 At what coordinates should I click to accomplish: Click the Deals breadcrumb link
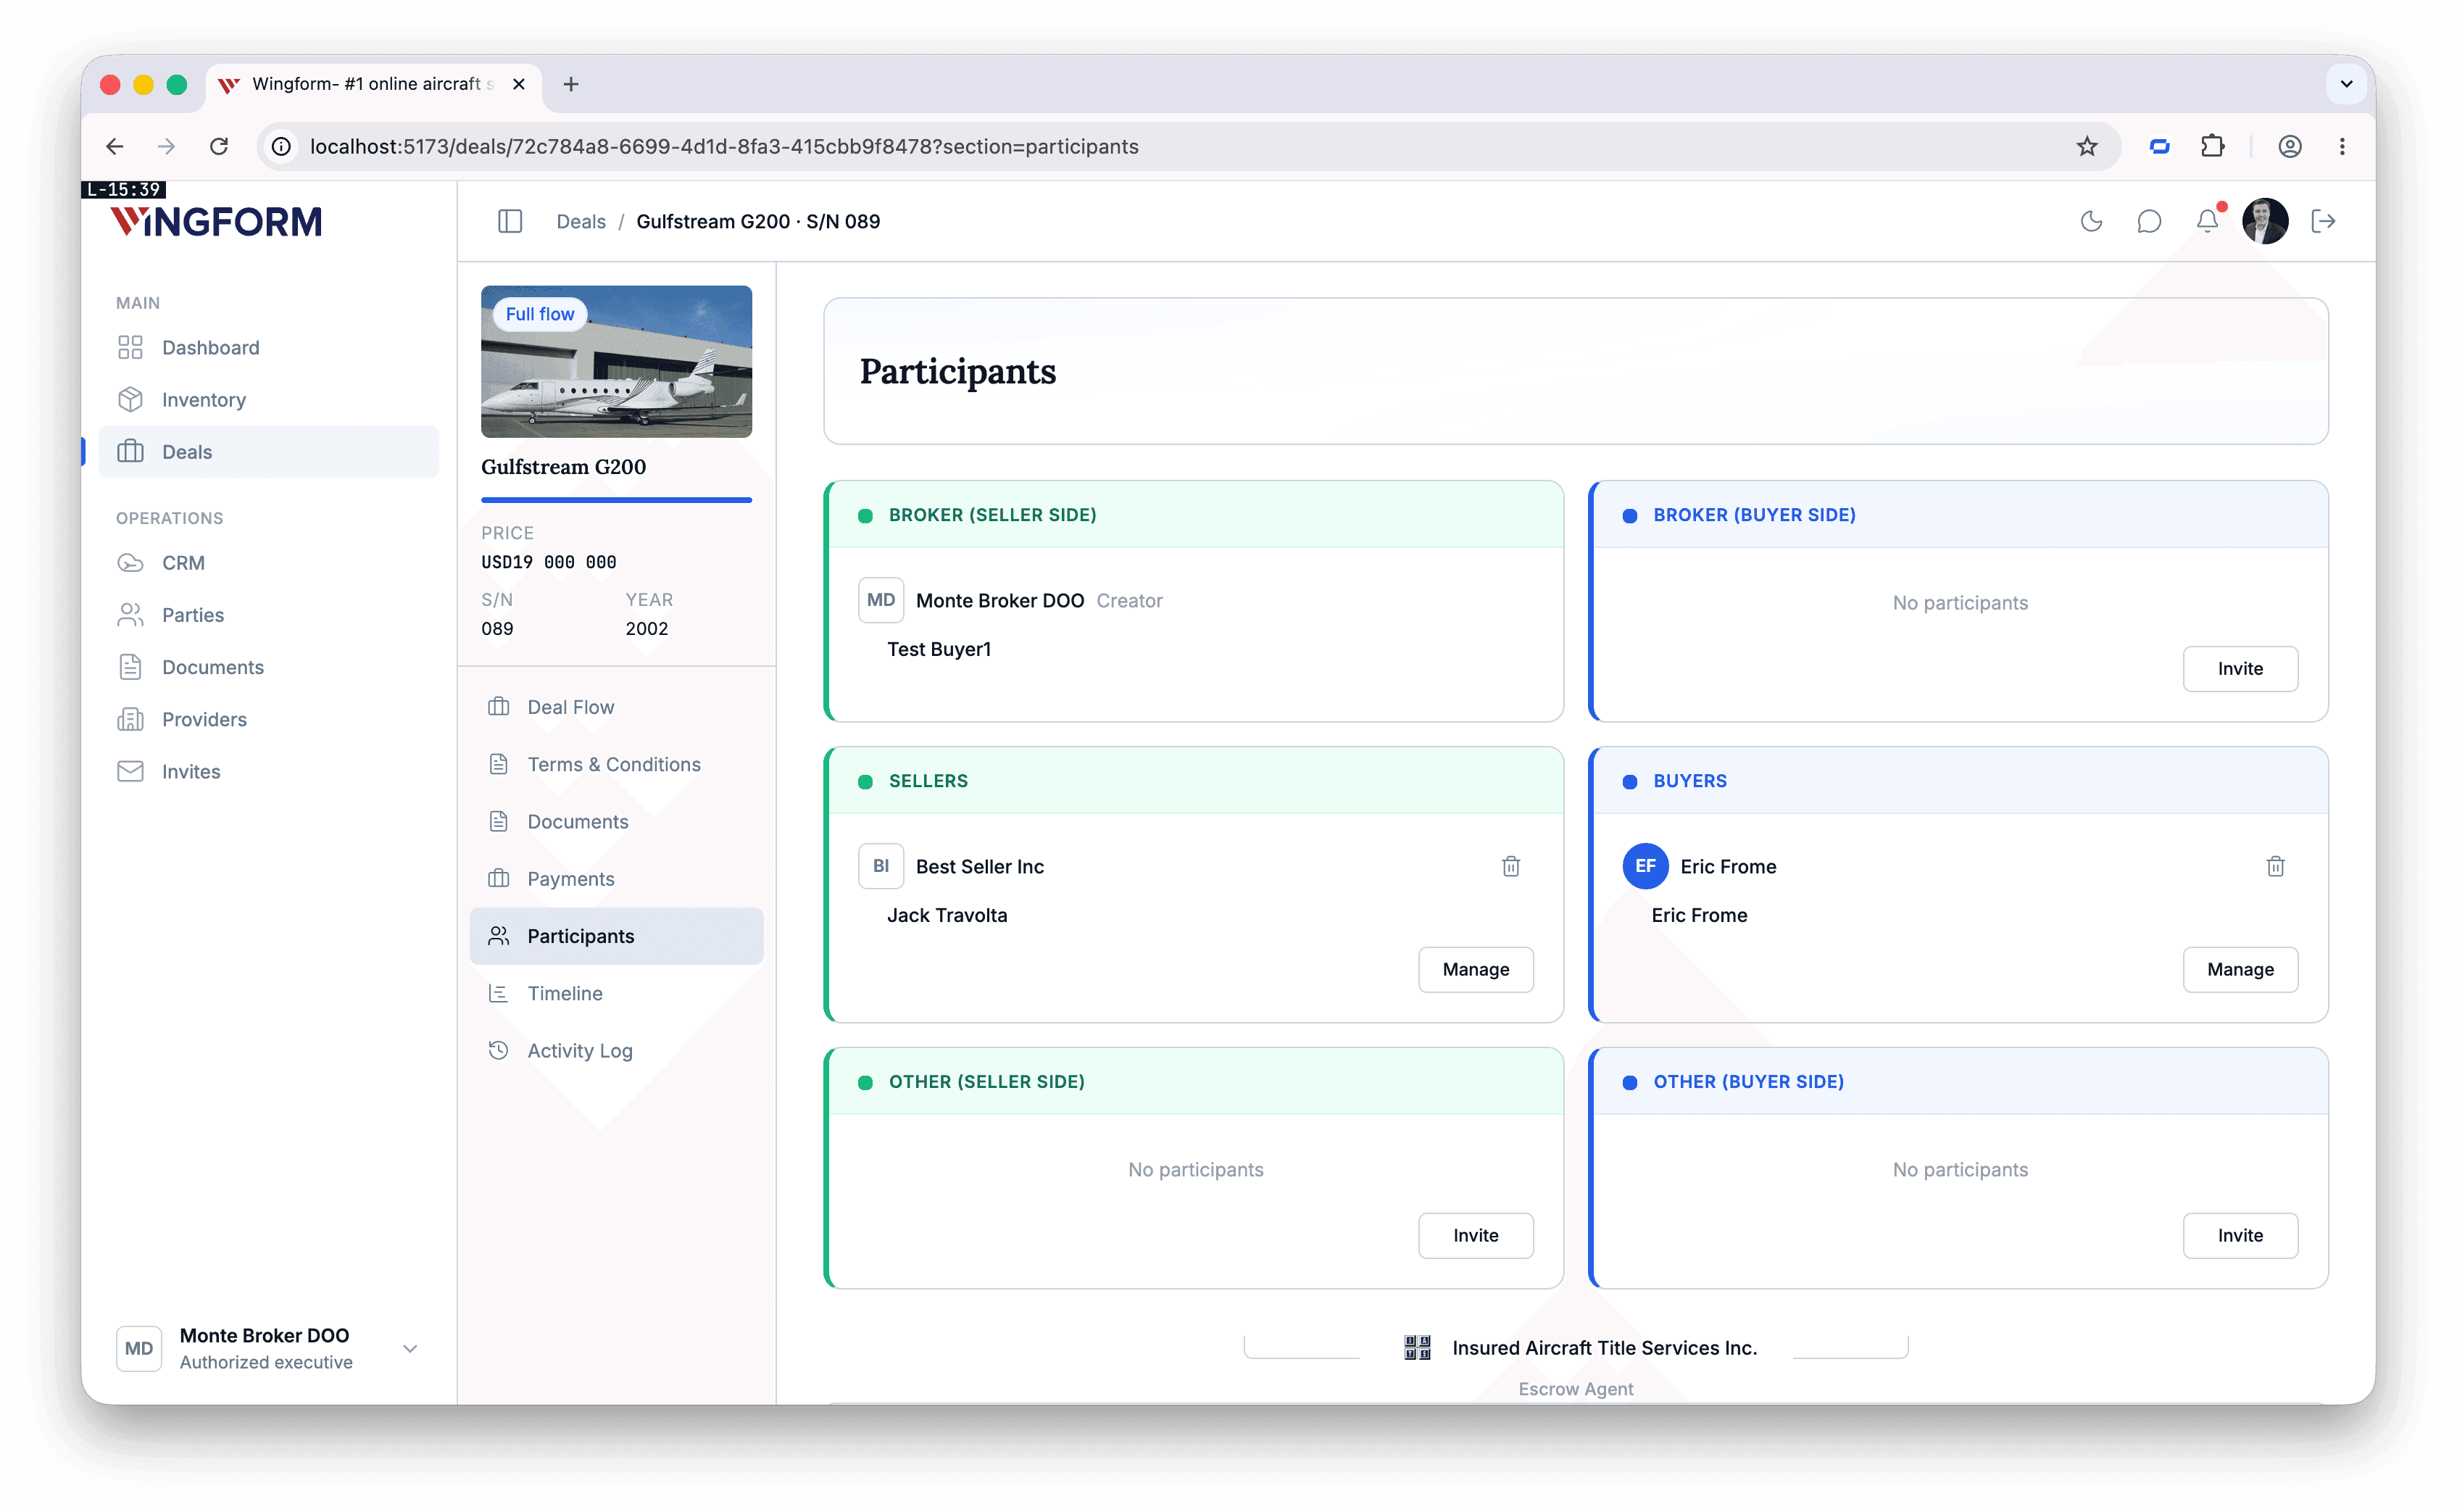click(x=581, y=221)
